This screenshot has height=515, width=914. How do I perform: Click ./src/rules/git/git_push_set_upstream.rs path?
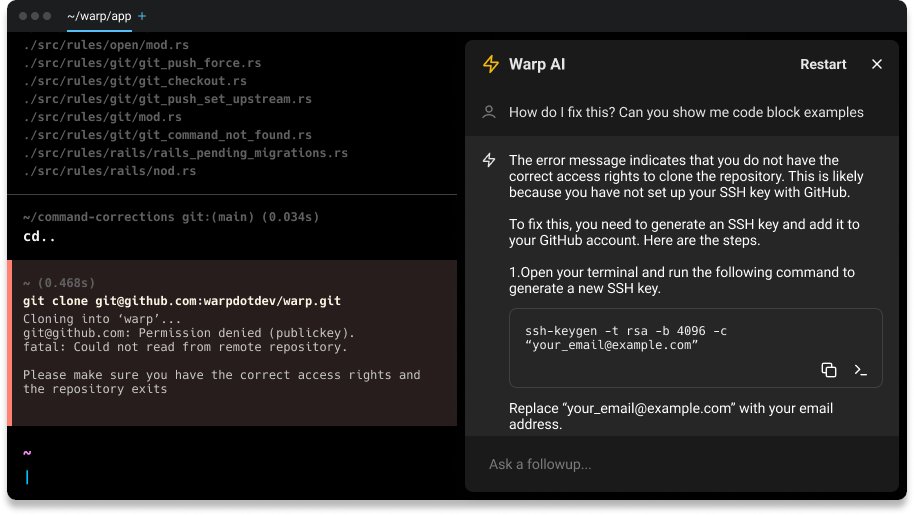168,99
